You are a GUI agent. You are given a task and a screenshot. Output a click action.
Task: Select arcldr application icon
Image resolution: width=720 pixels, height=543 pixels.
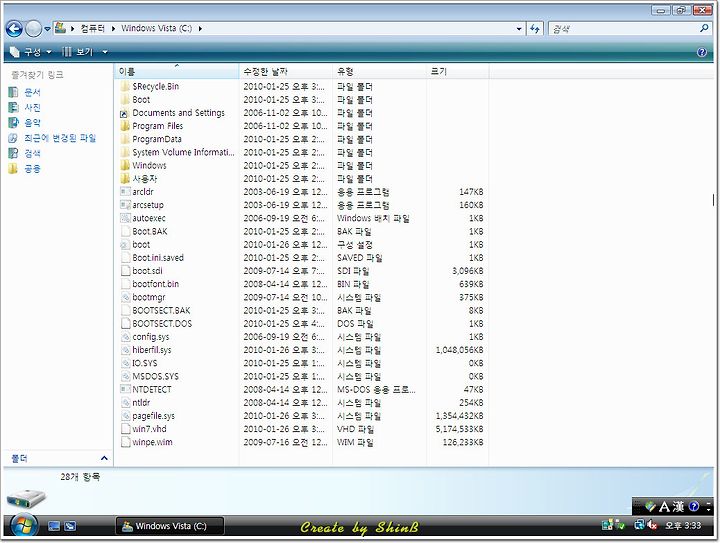tap(125, 192)
